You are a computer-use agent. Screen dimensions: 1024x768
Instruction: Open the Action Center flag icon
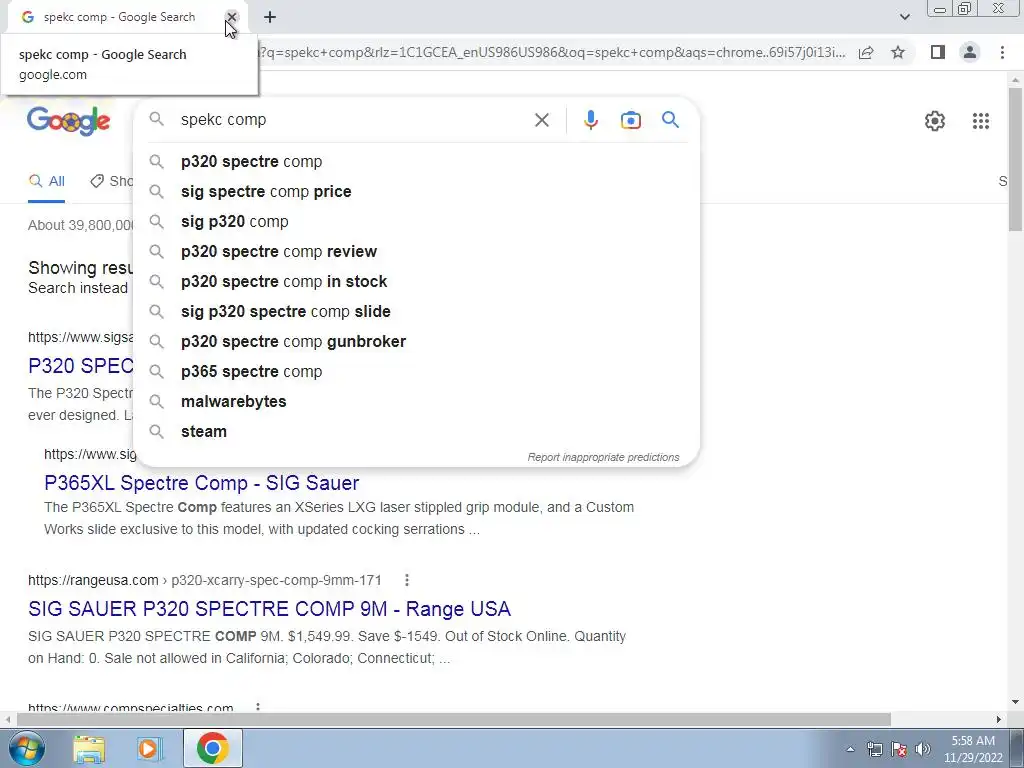click(899, 750)
